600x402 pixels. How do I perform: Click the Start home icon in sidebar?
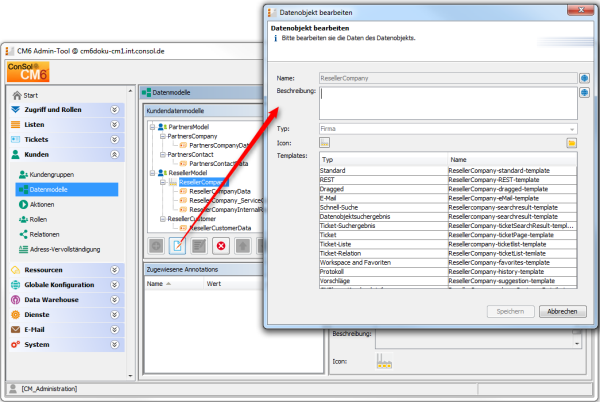(x=16, y=95)
